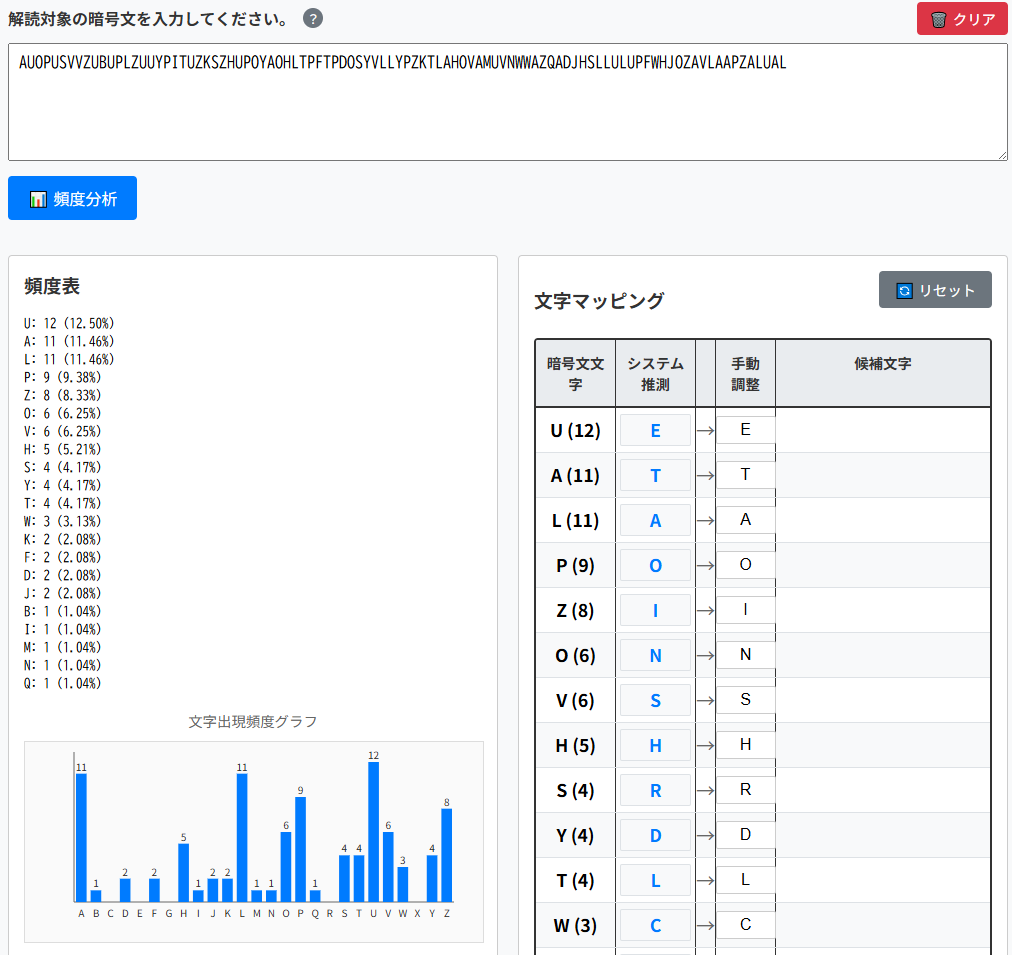The width and height of the screenshot is (1012, 955).
Task: Select system guess E for cipher U
Action: click(x=655, y=430)
